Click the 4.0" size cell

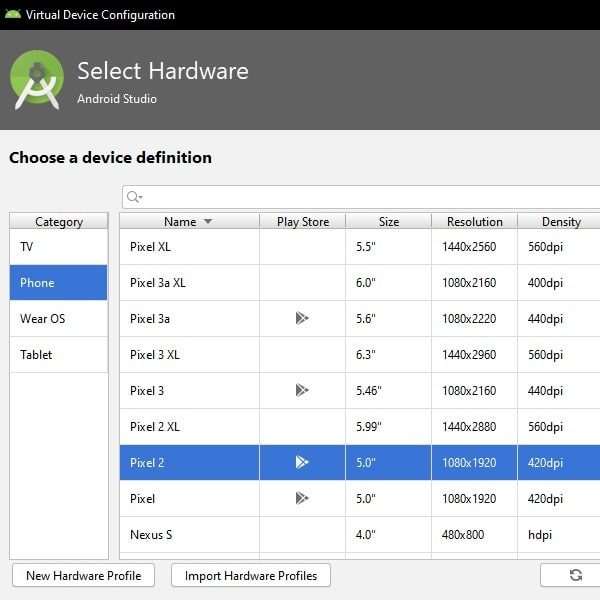coord(388,535)
